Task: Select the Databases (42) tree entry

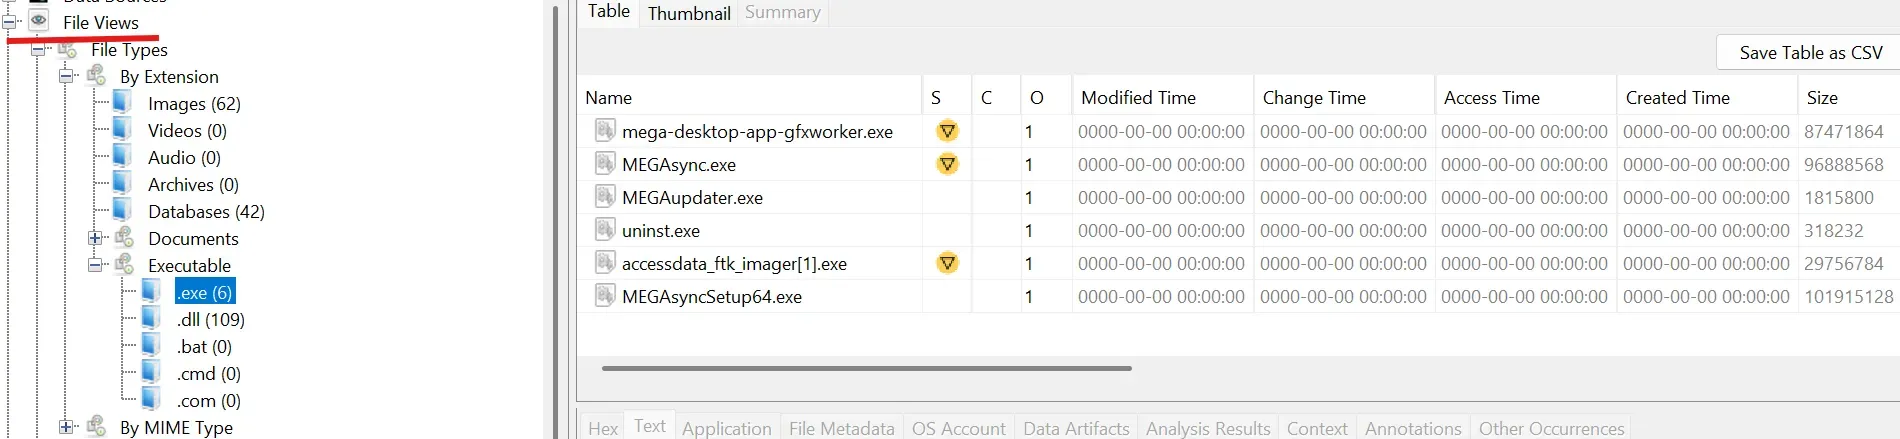Action: click(206, 211)
